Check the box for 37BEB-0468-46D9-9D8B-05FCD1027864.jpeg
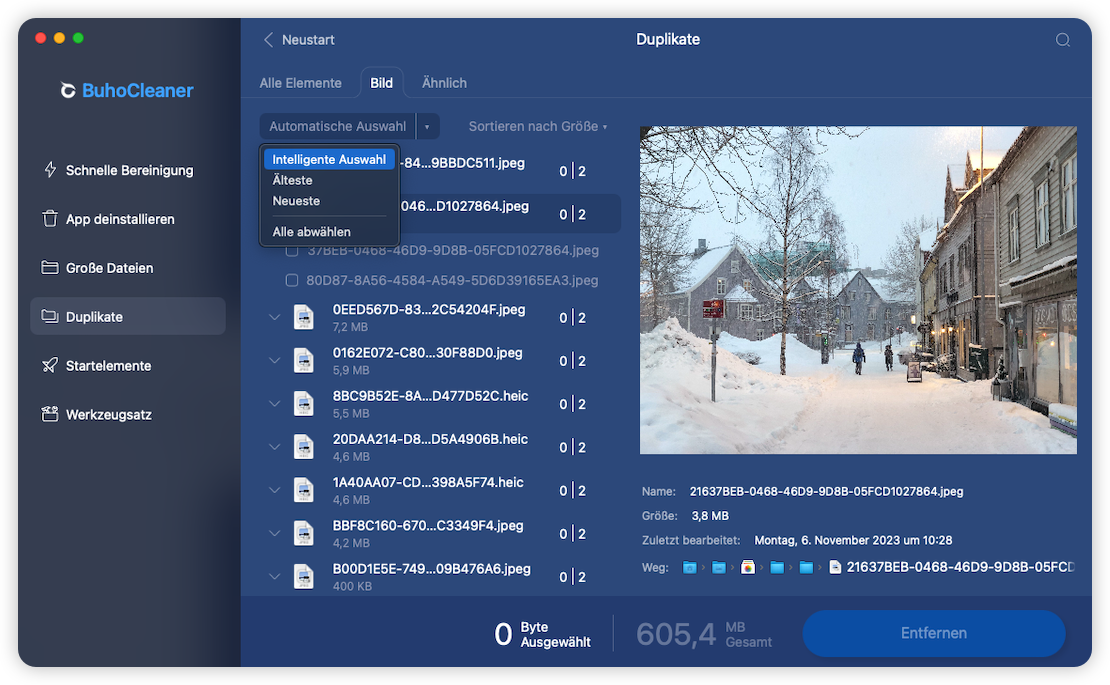The height and width of the screenshot is (685, 1110). click(x=292, y=251)
